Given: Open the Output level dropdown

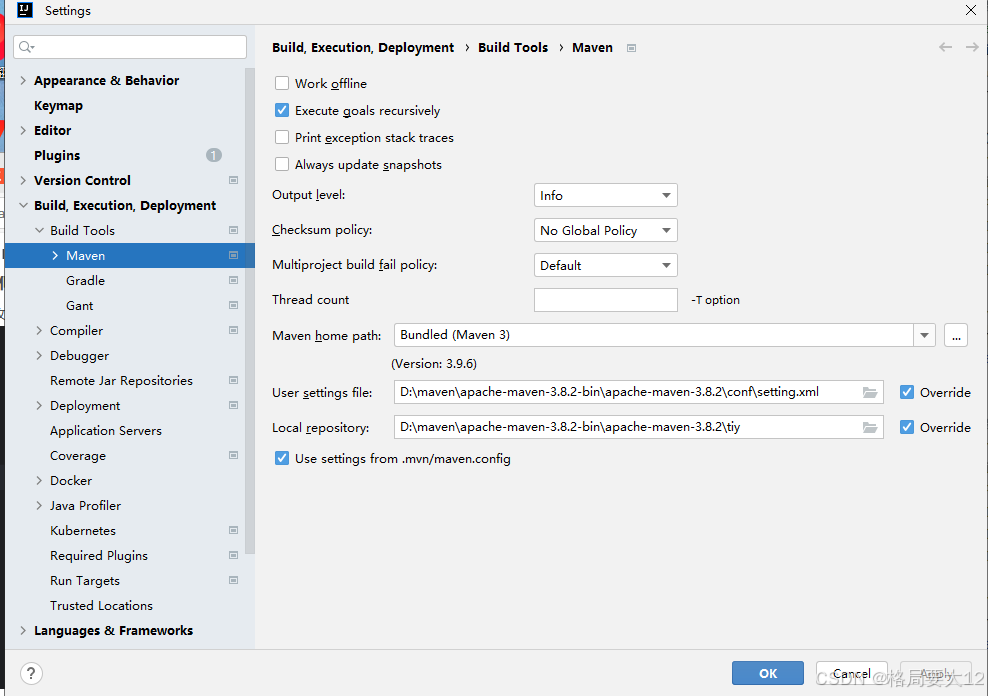Looking at the screenshot, I should (606, 195).
